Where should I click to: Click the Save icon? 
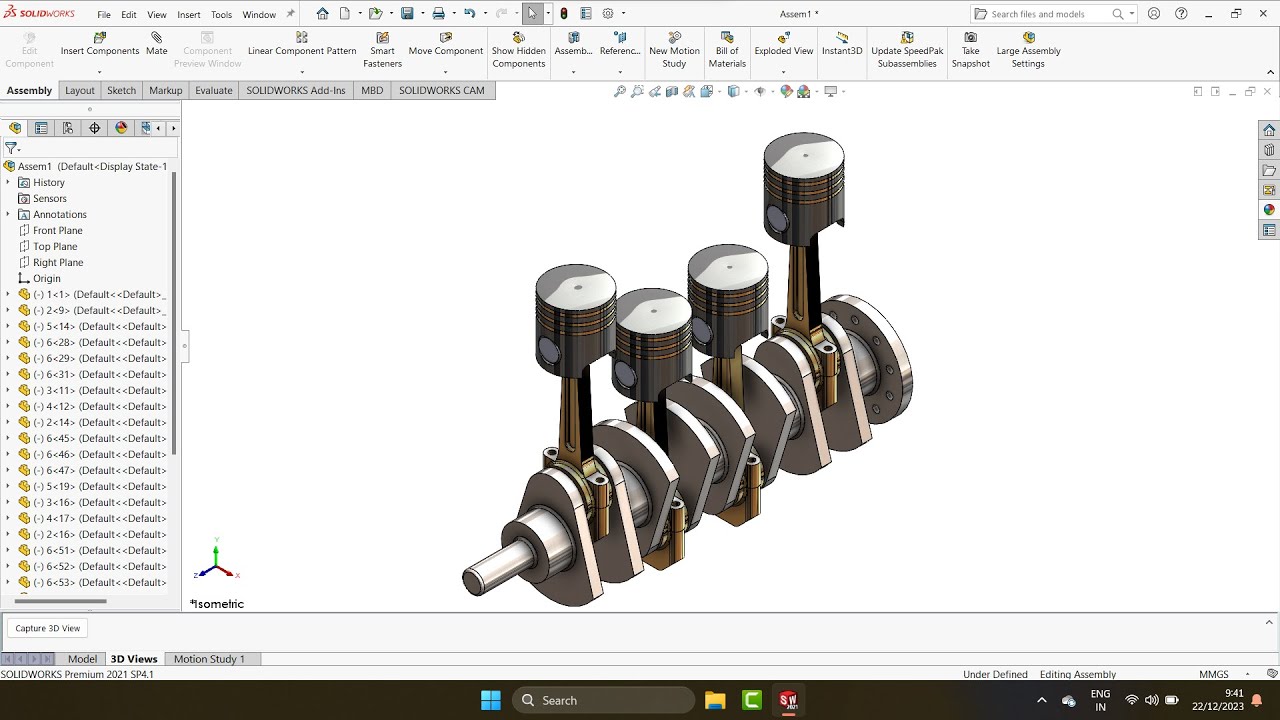407,14
